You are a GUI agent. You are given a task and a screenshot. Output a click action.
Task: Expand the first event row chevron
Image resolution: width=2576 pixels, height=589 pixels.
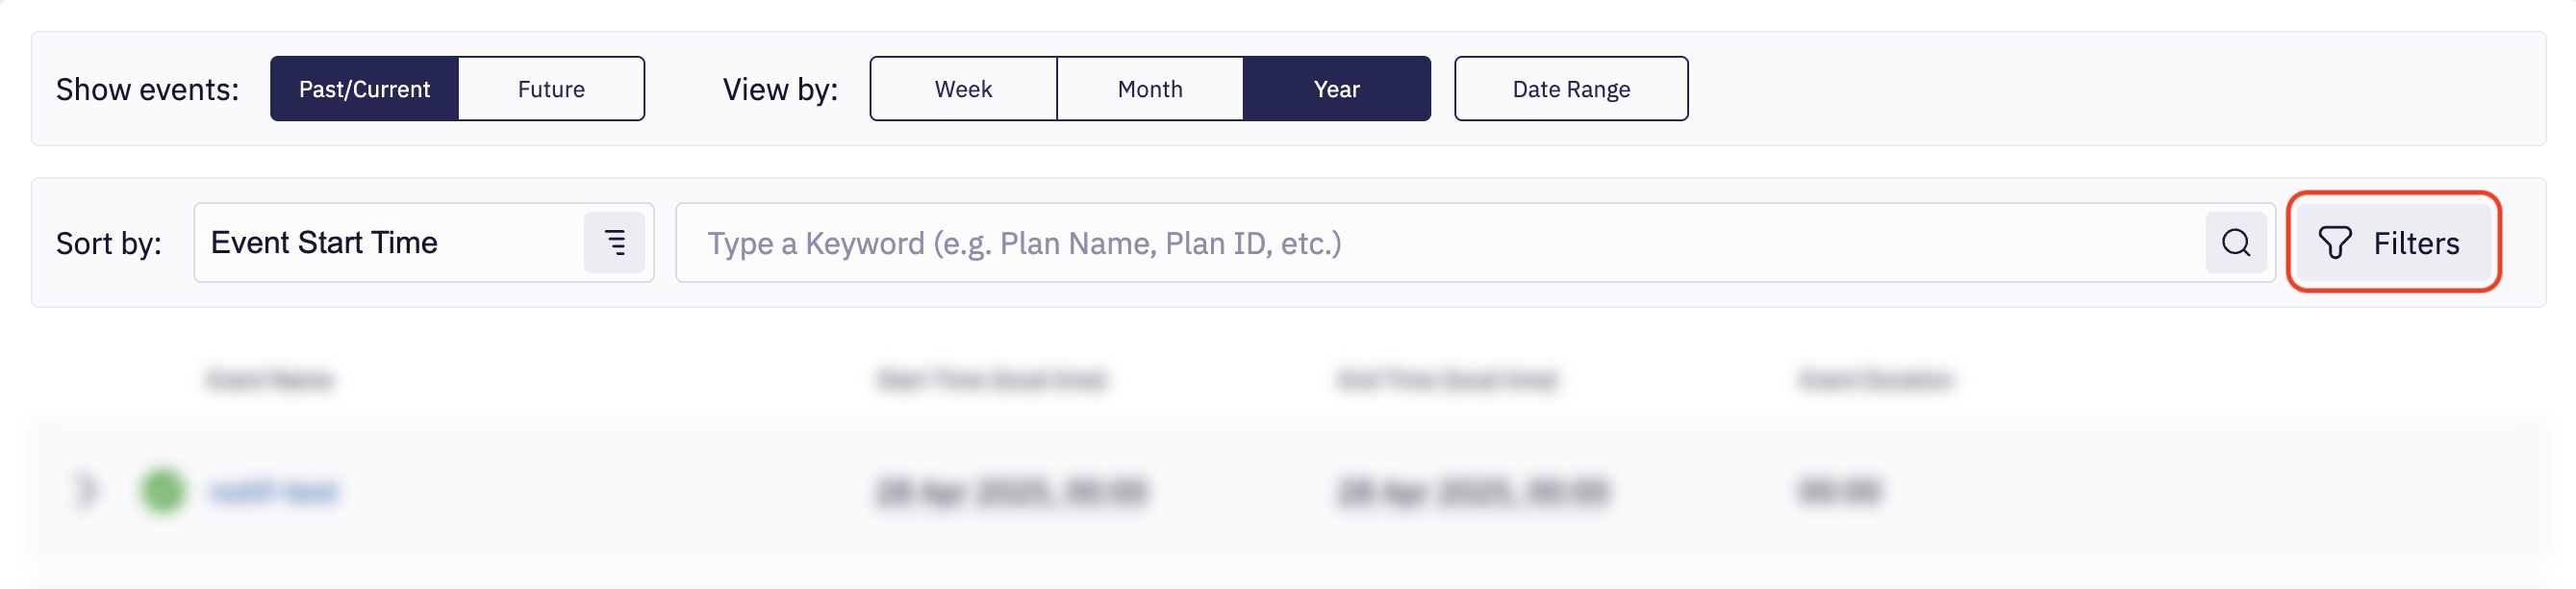86,491
